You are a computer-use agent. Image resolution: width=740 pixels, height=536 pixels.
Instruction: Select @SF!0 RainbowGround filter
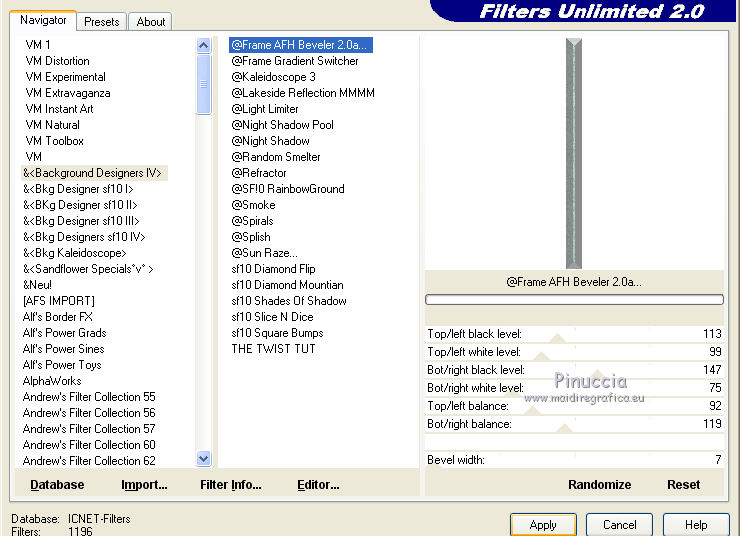coord(288,189)
